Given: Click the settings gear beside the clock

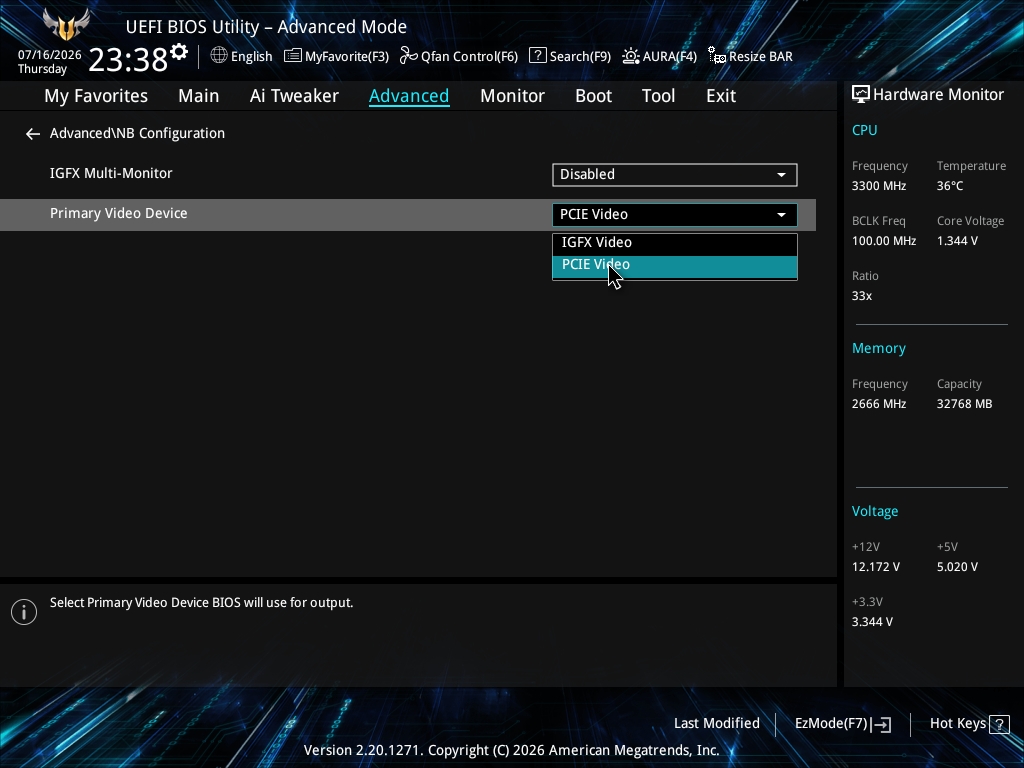Looking at the screenshot, I should tap(179, 52).
